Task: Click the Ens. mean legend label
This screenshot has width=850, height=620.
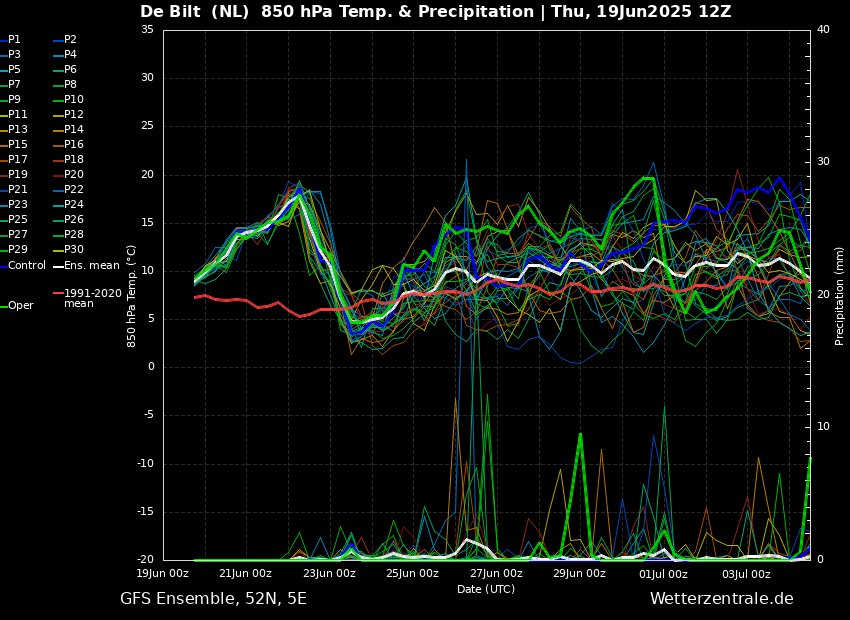Action: [92, 266]
